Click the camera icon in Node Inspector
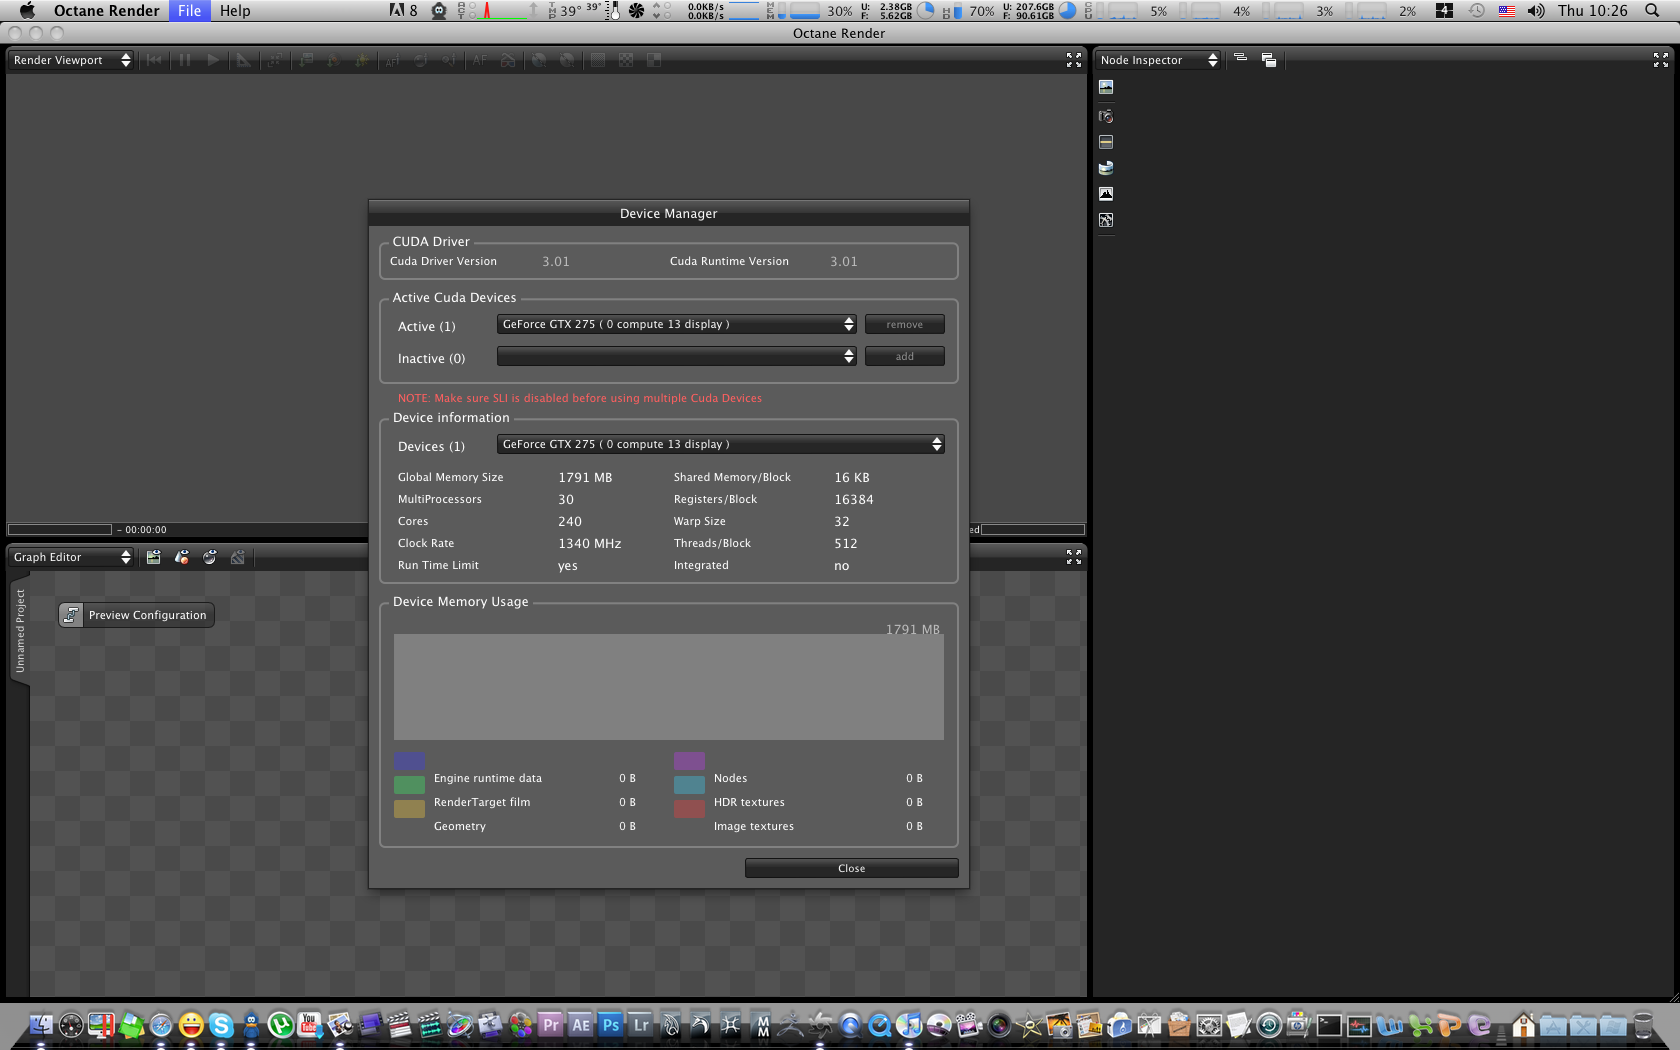This screenshot has height=1050, width=1680. tap(1106, 116)
